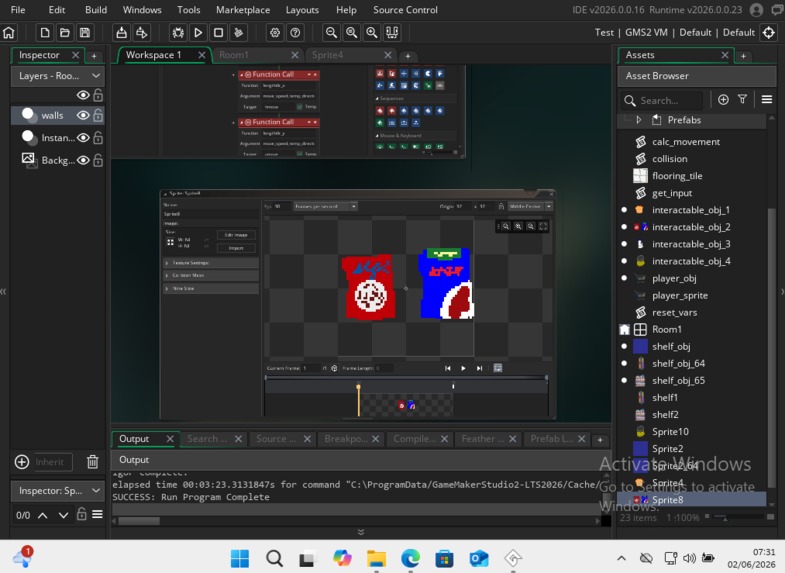The image size is (785, 573).
Task: Open the Marketplace menu
Action: tap(243, 10)
